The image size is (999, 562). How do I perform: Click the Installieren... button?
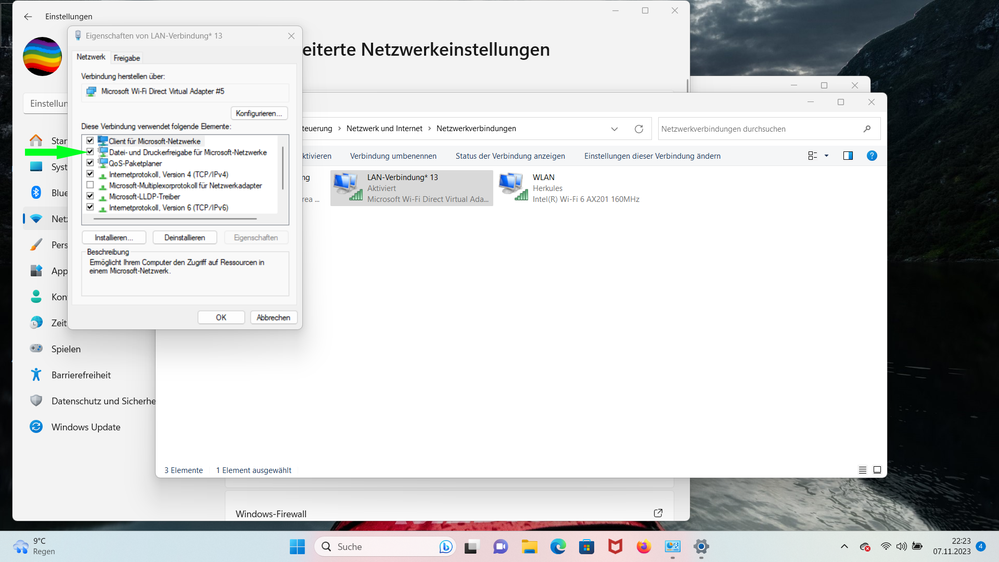pos(114,237)
